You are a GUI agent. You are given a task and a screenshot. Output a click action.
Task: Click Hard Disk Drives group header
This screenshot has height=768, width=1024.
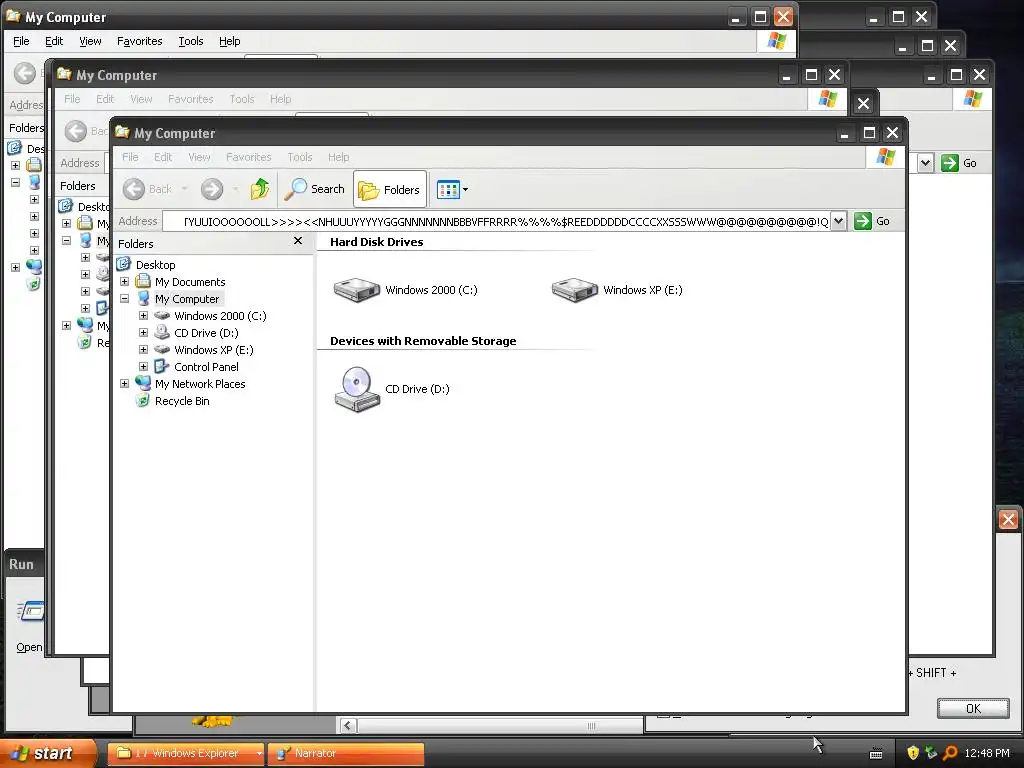(x=377, y=242)
